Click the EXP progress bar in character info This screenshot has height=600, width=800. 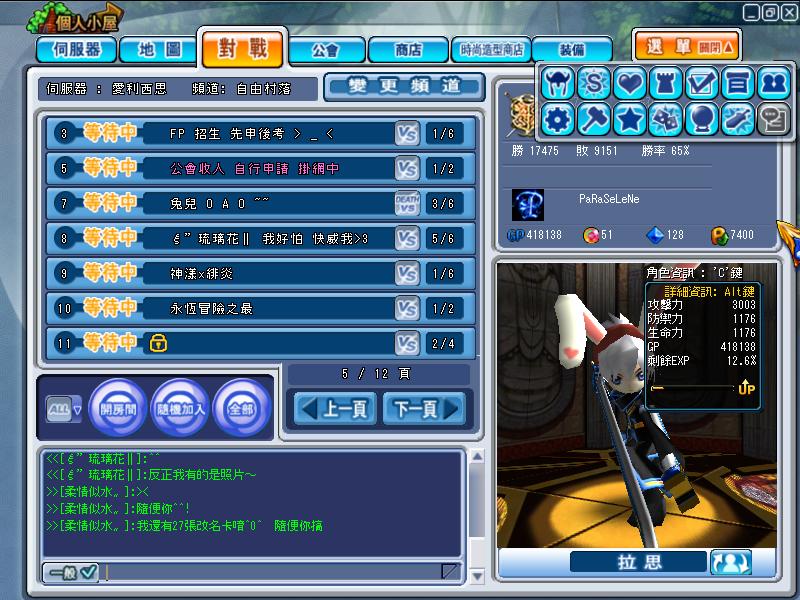[692, 389]
